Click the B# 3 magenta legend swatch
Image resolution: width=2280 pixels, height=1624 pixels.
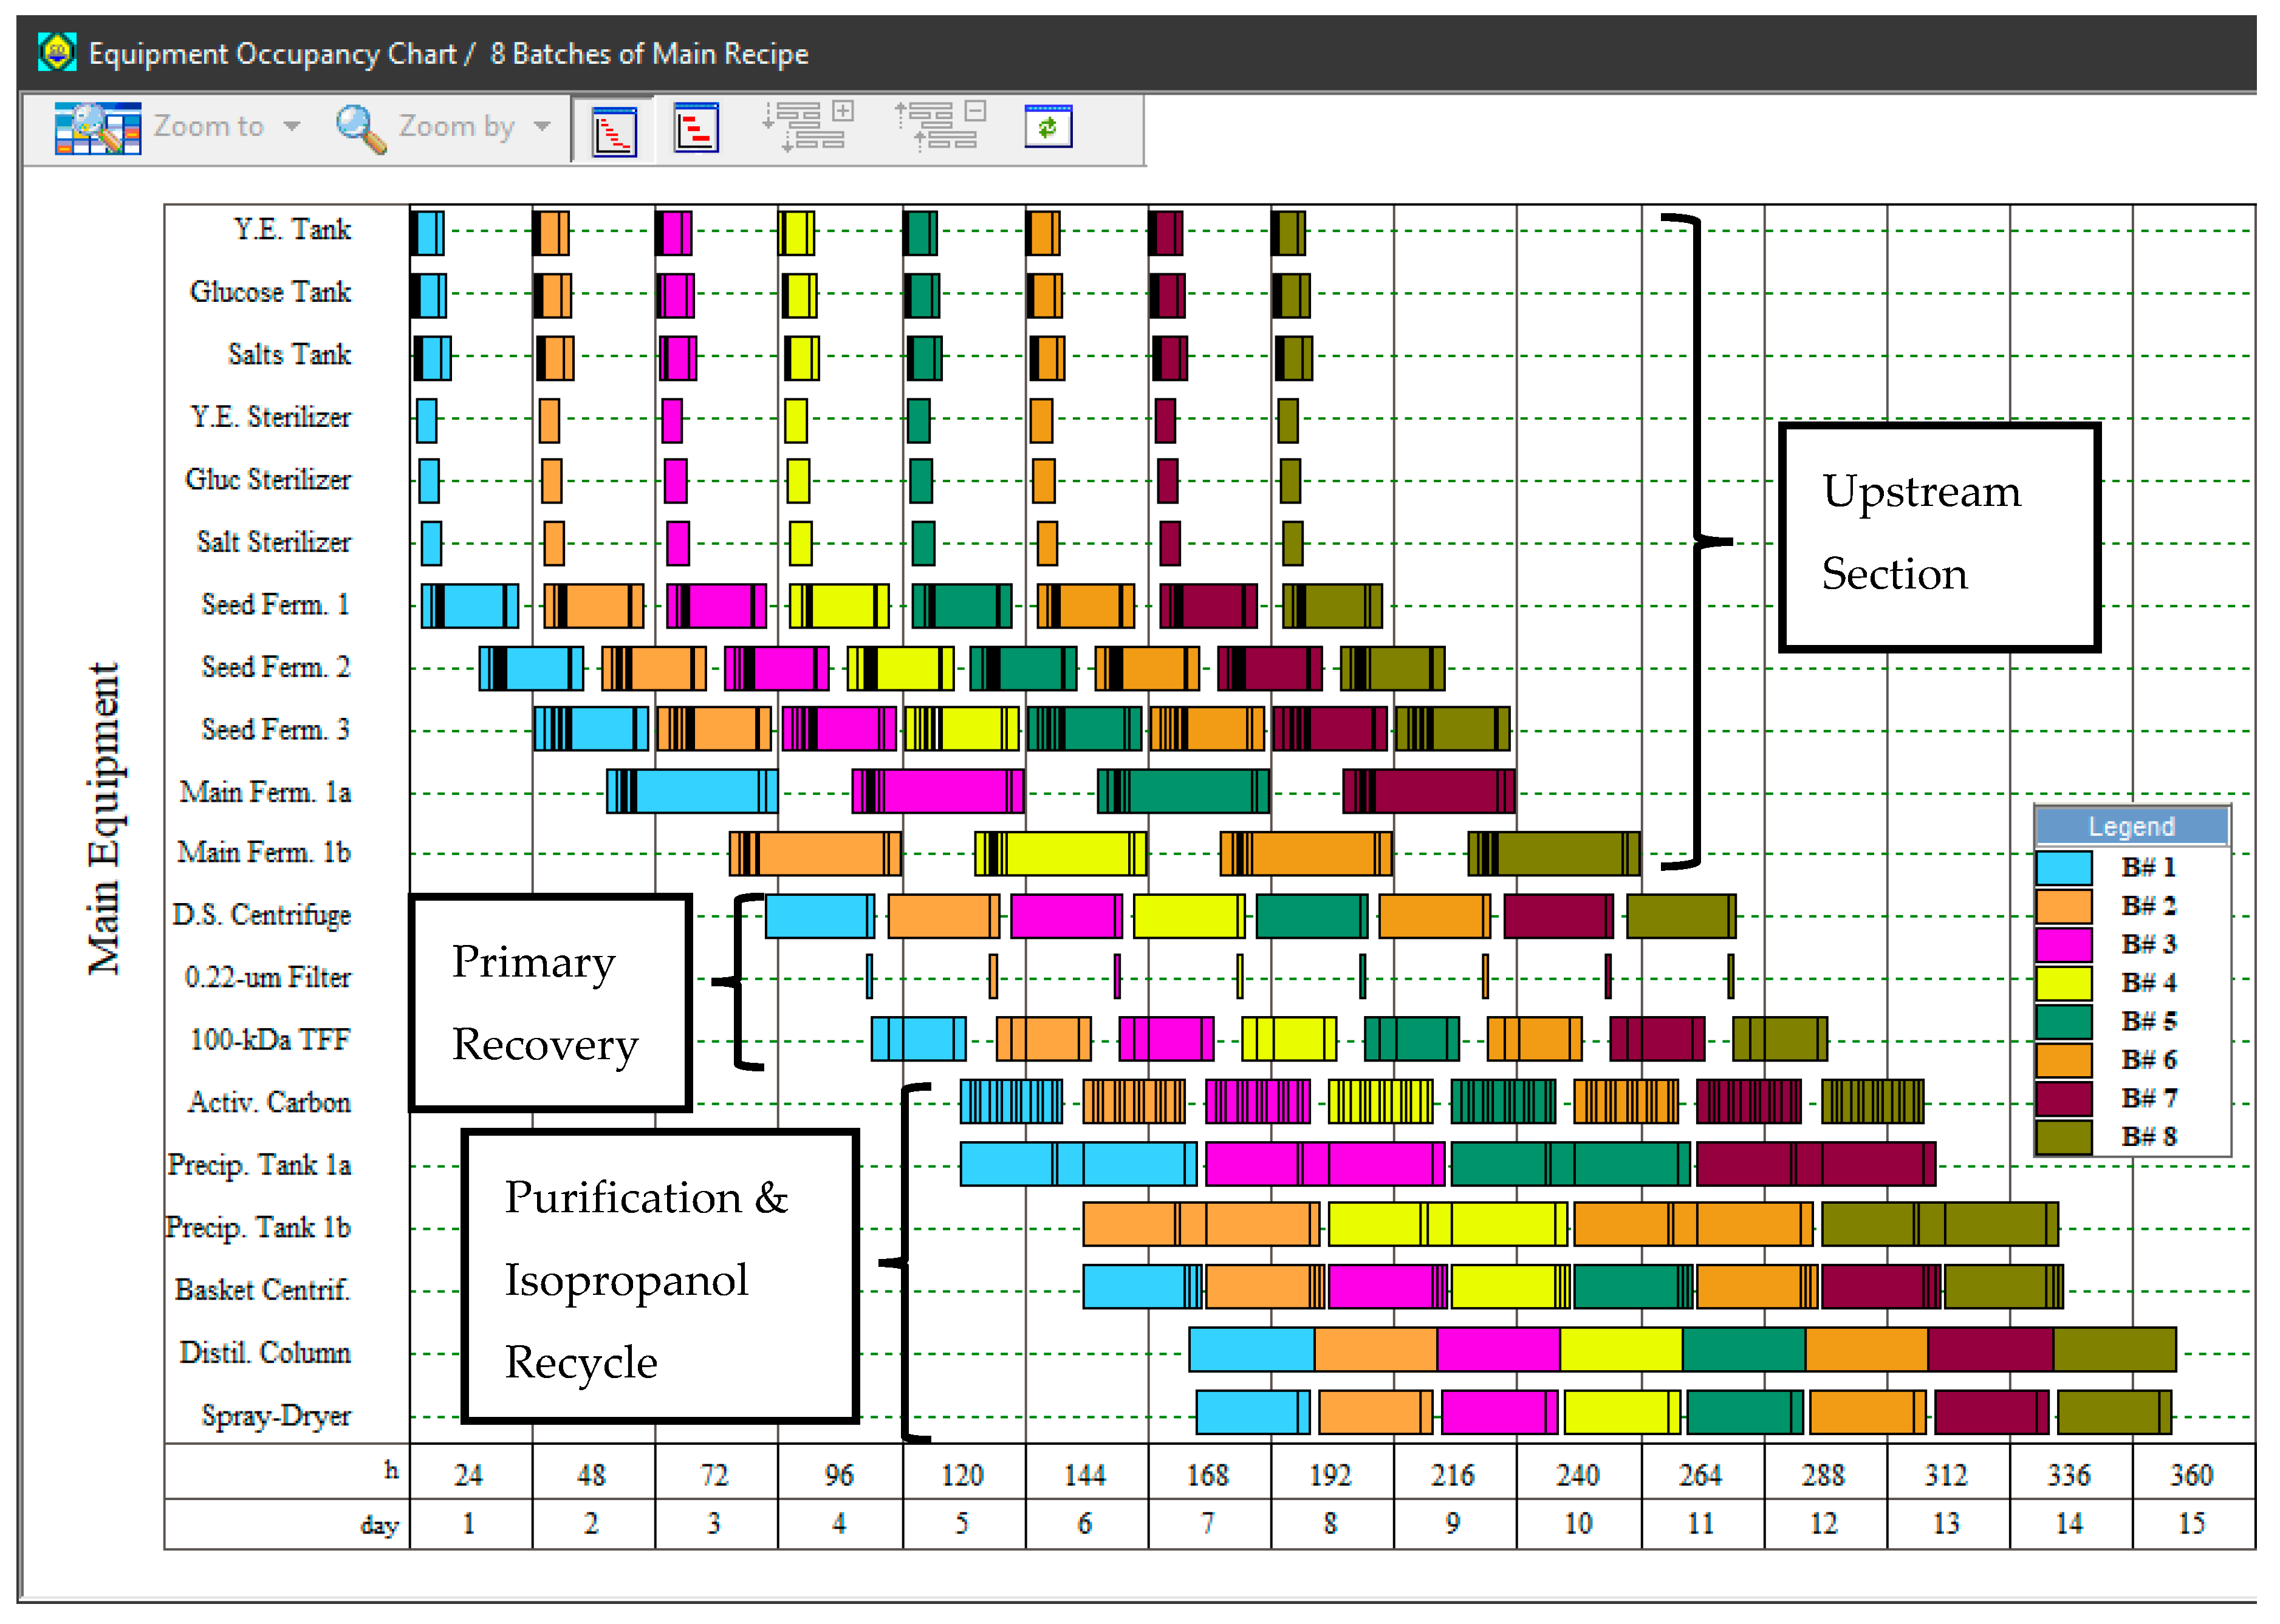(x=2063, y=945)
